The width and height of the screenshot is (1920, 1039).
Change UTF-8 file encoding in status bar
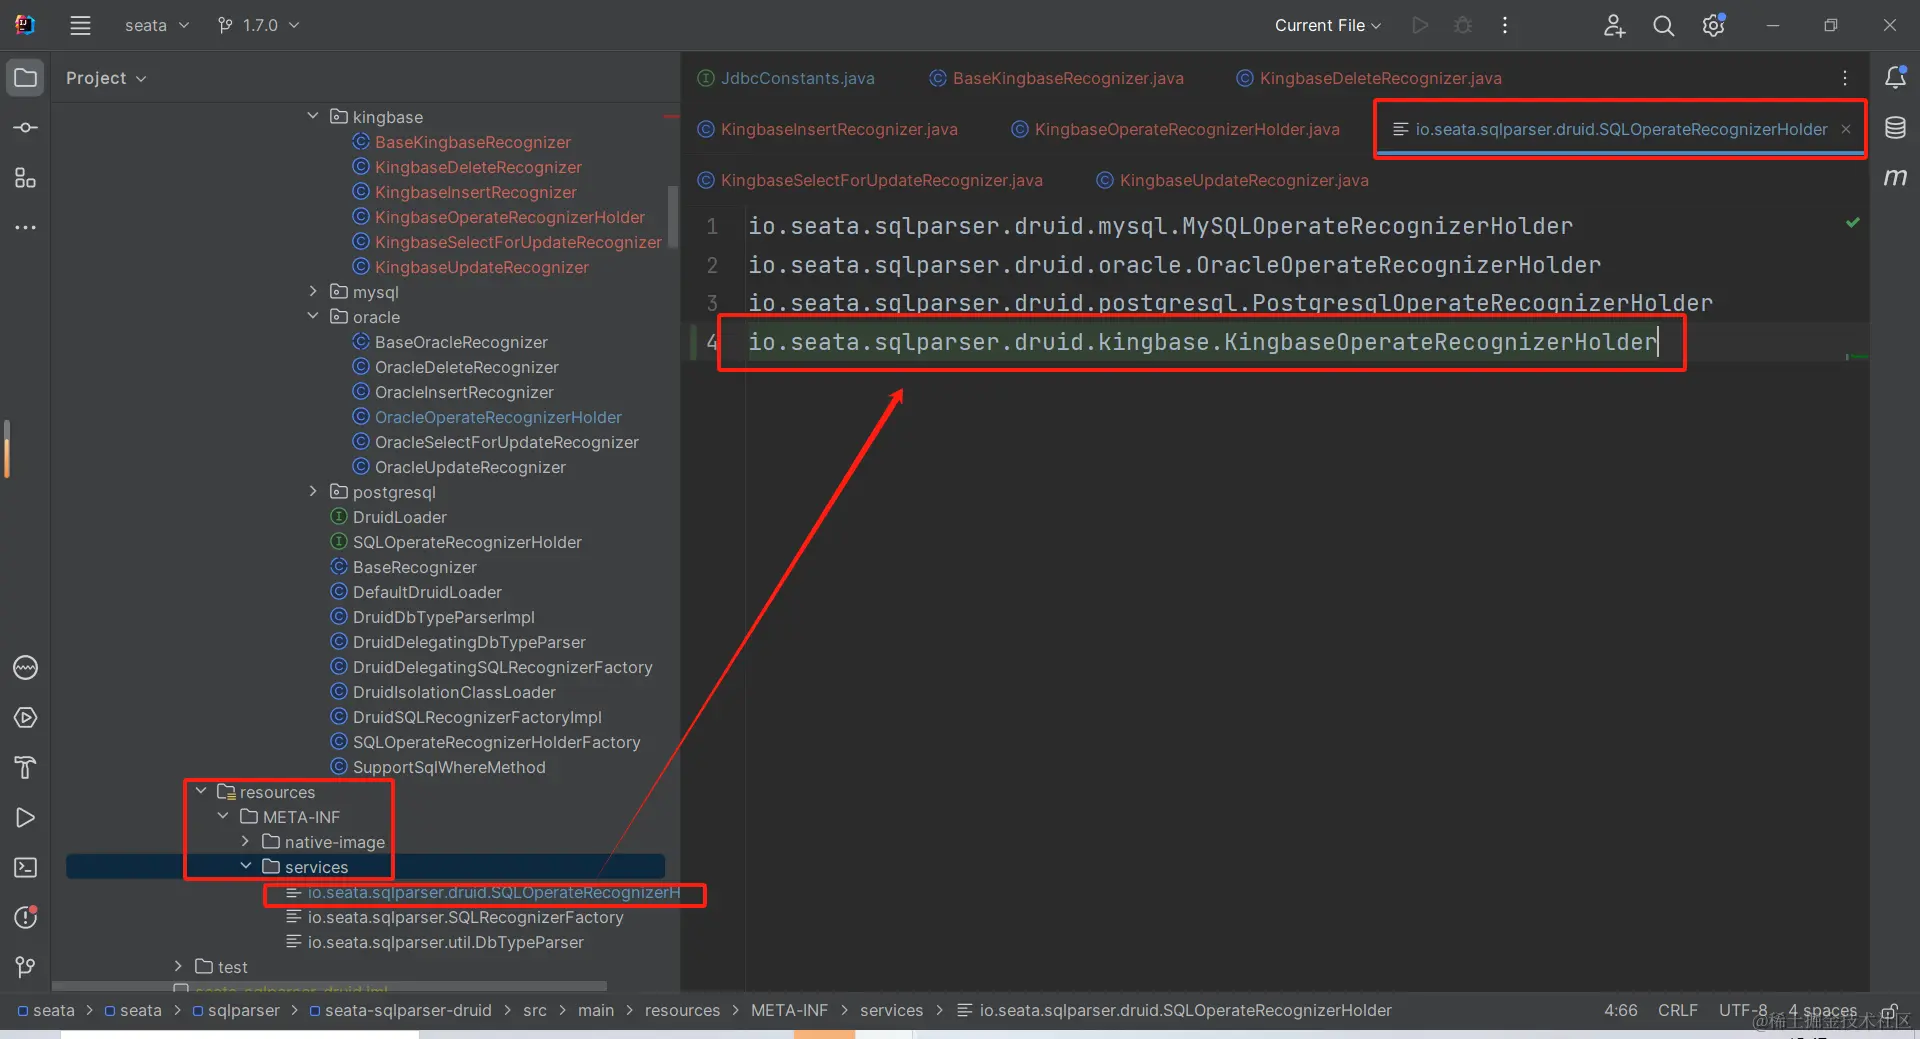(1743, 1010)
